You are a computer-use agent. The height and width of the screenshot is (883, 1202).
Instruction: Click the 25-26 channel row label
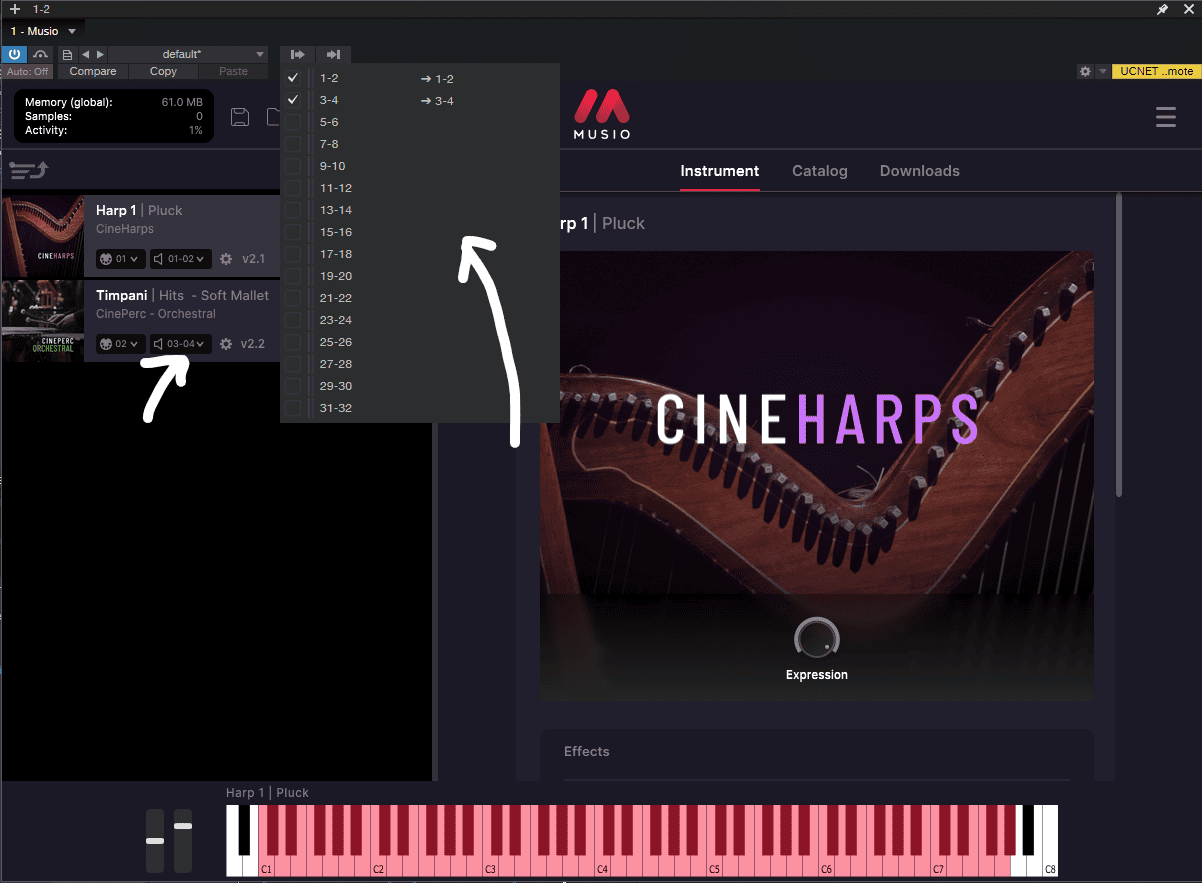[x=336, y=342]
